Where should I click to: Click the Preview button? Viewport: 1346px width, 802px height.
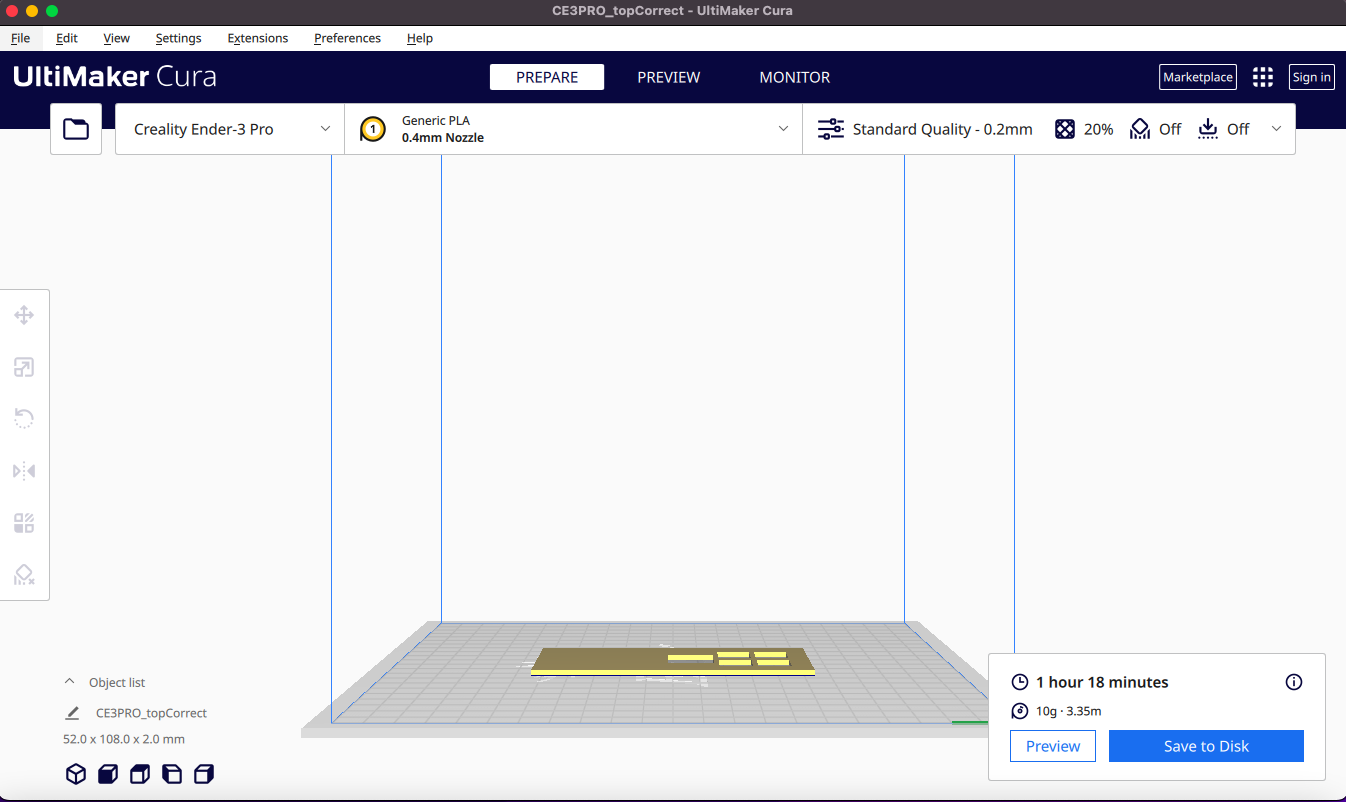(x=1053, y=746)
